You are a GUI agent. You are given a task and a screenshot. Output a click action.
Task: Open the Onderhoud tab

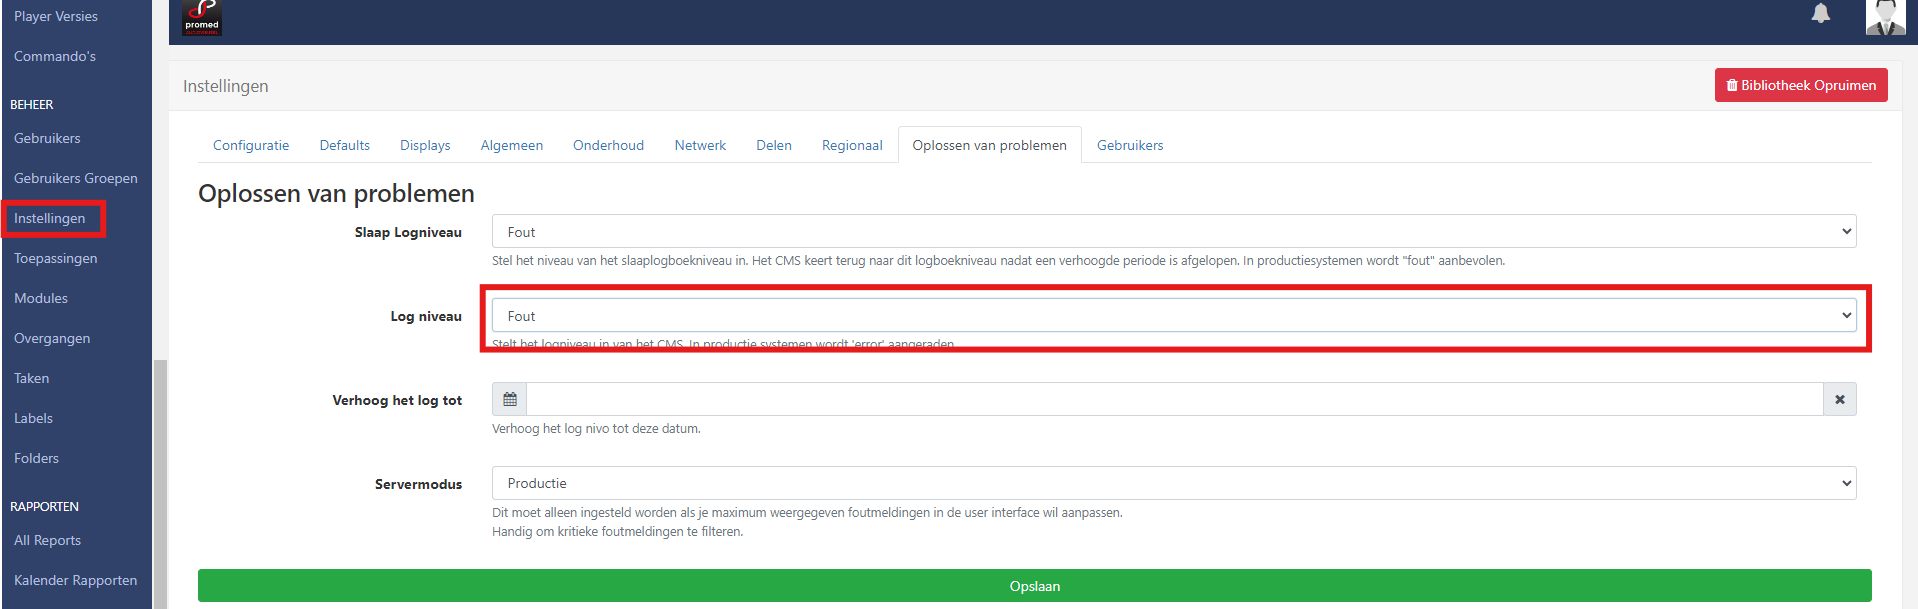(x=608, y=145)
